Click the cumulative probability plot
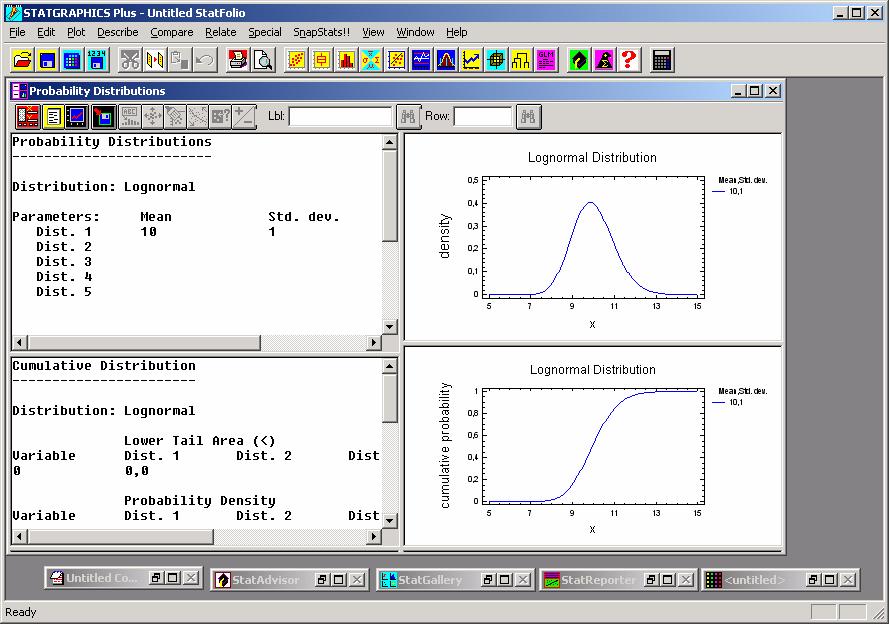This screenshot has height=624, width=889. point(592,446)
